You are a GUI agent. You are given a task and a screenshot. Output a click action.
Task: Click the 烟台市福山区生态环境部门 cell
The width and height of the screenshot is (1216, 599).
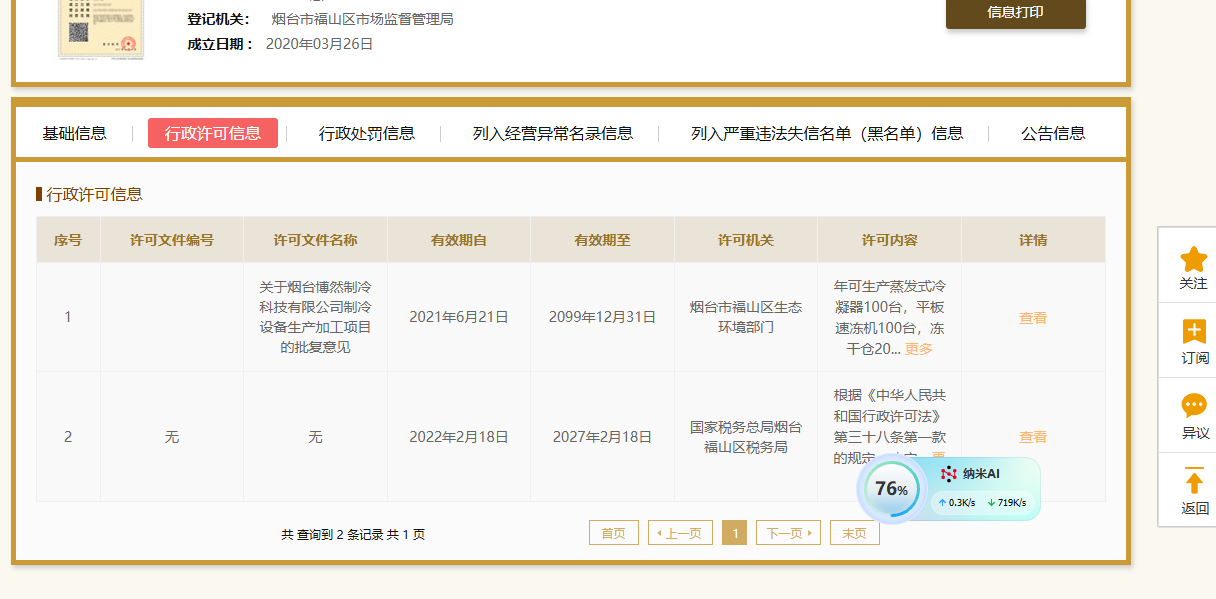[746, 317]
